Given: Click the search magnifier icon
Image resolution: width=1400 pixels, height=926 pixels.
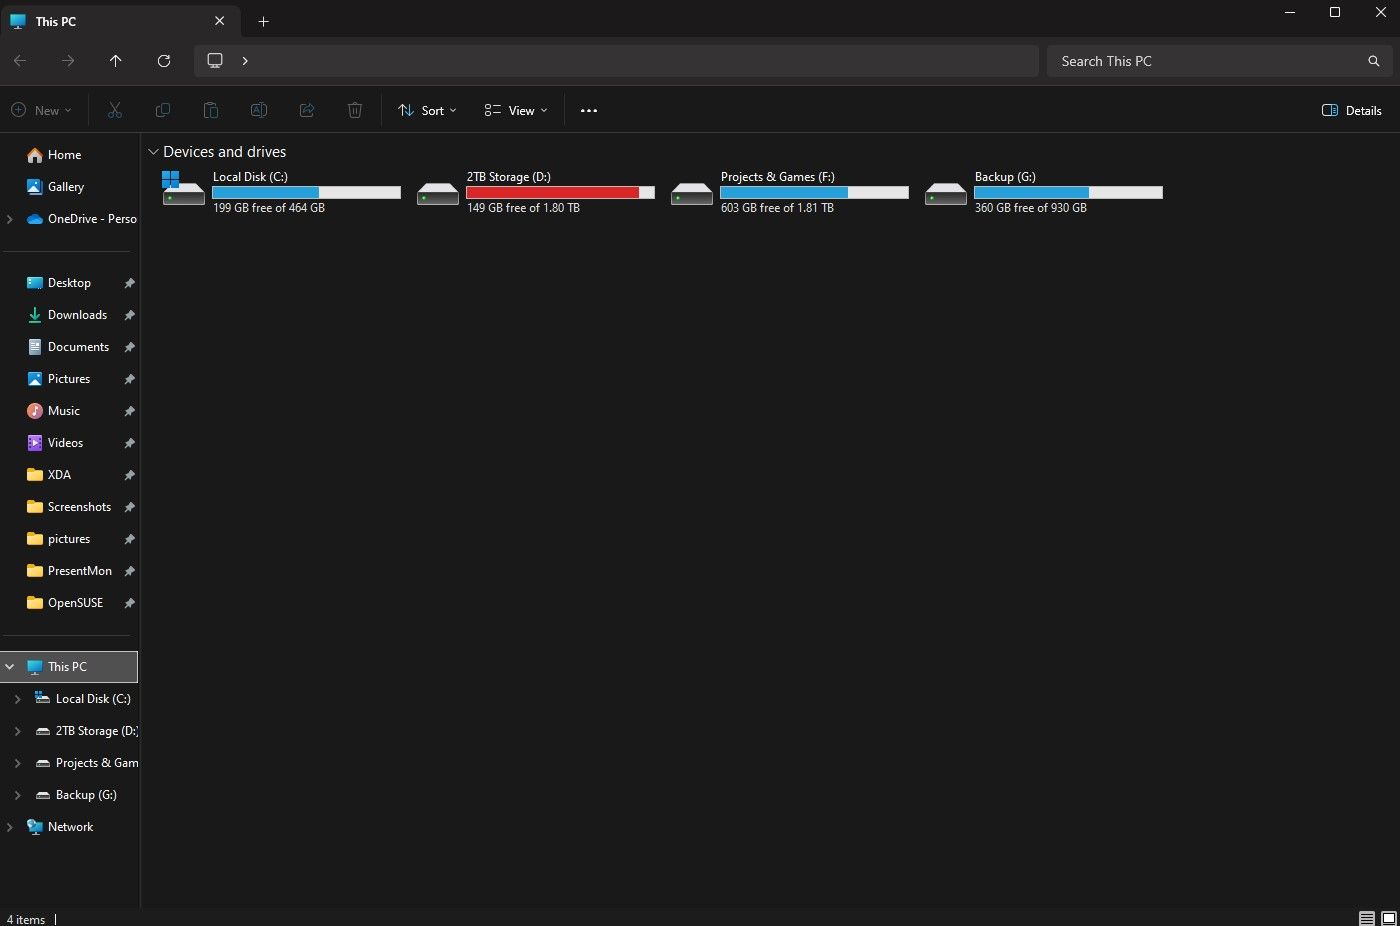Looking at the screenshot, I should tap(1374, 61).
